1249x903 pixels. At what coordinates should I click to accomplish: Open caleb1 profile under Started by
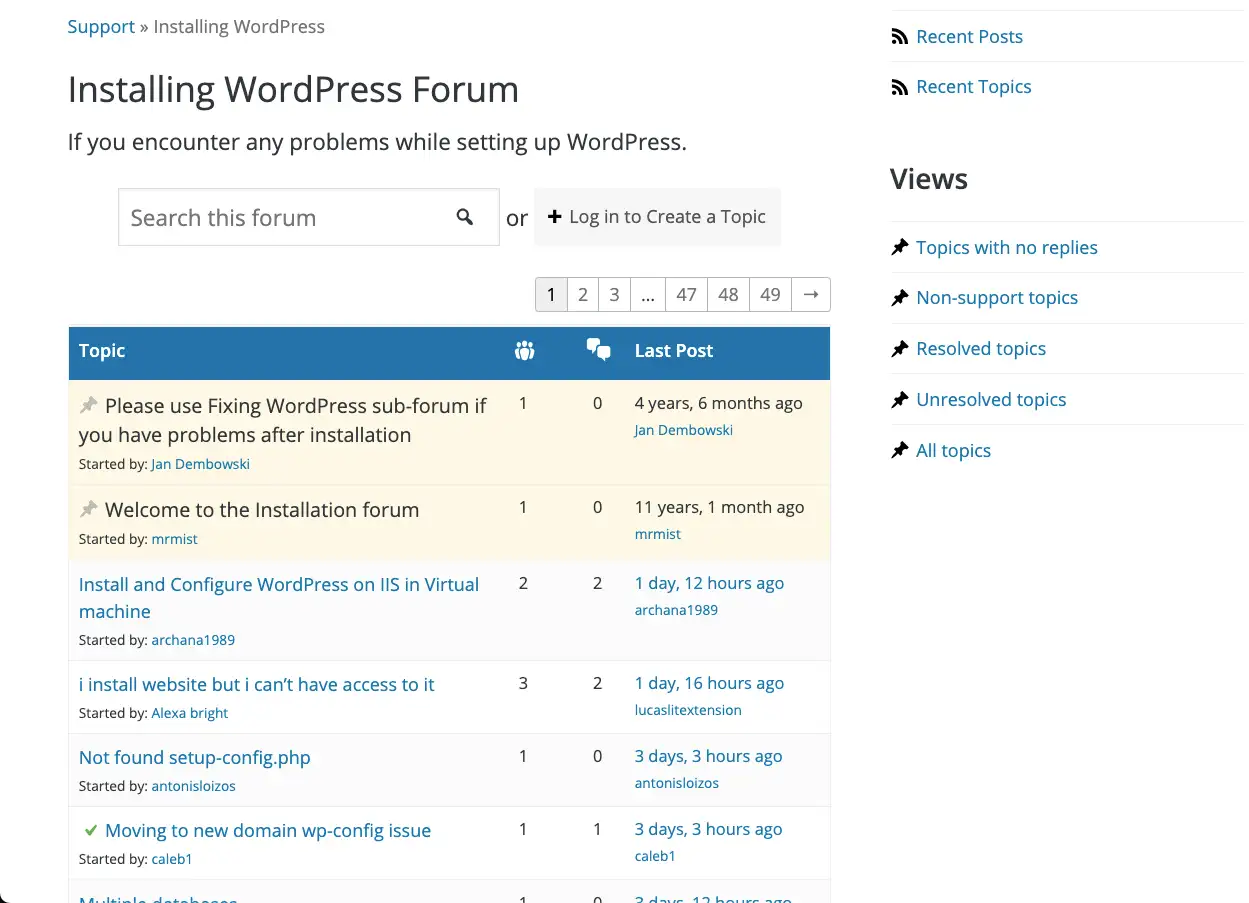point(172,859)
